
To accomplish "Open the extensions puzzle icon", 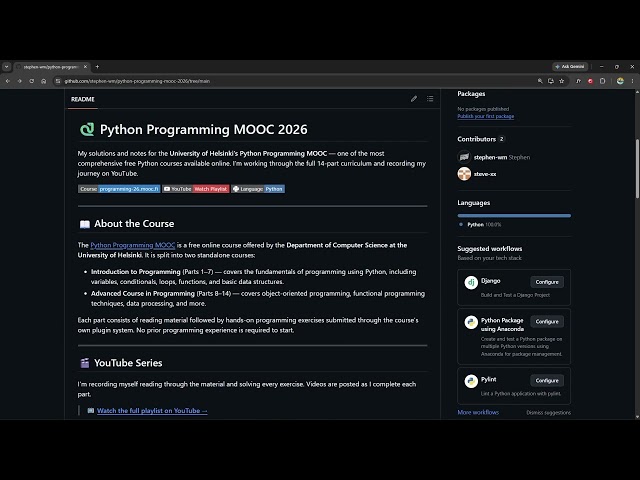I will click(602, 81).
